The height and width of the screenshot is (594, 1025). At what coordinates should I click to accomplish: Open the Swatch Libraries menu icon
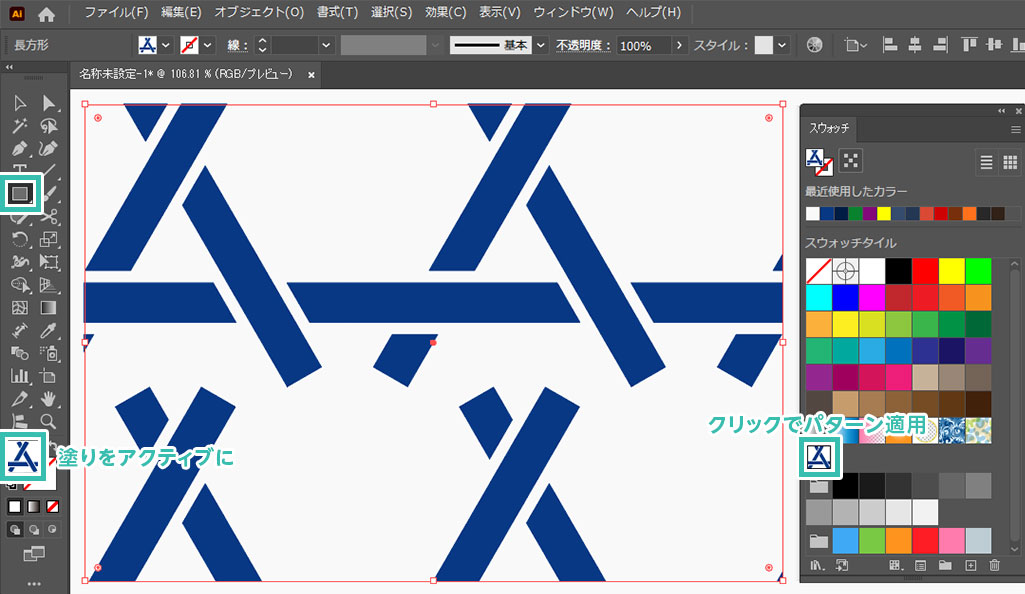(x=817, y=565)
